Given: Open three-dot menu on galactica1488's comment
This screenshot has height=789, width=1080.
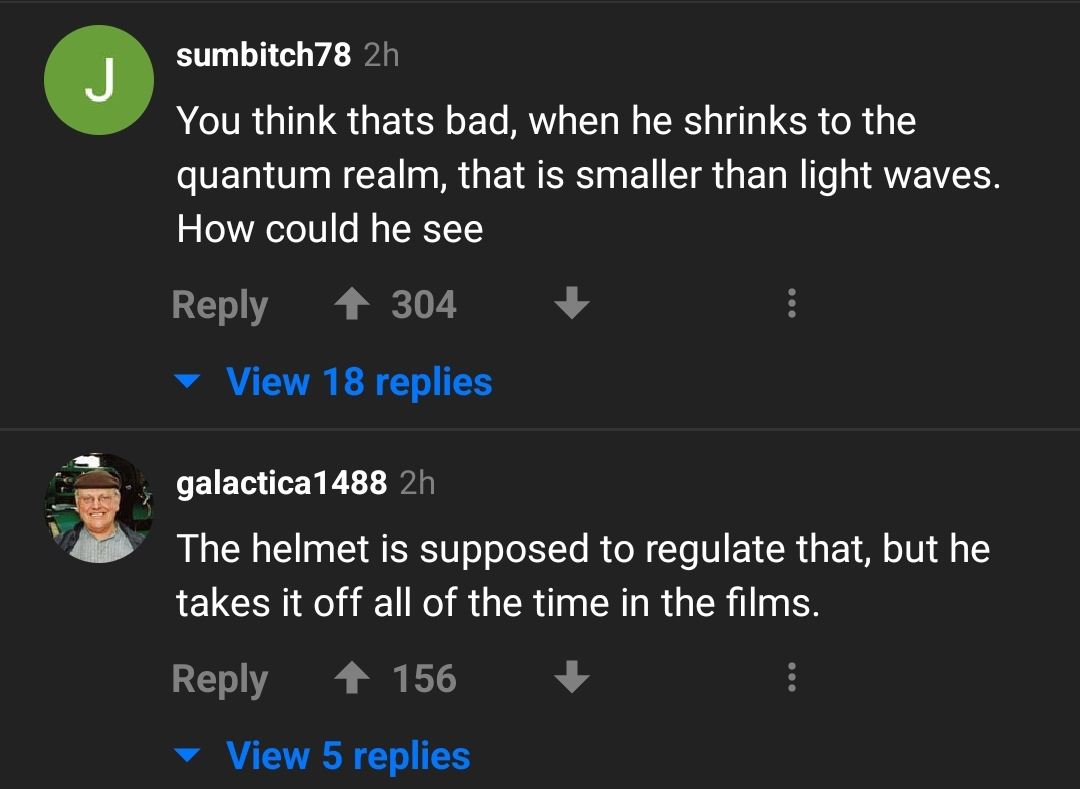Looking at the screenshot, I should point(791,678).
